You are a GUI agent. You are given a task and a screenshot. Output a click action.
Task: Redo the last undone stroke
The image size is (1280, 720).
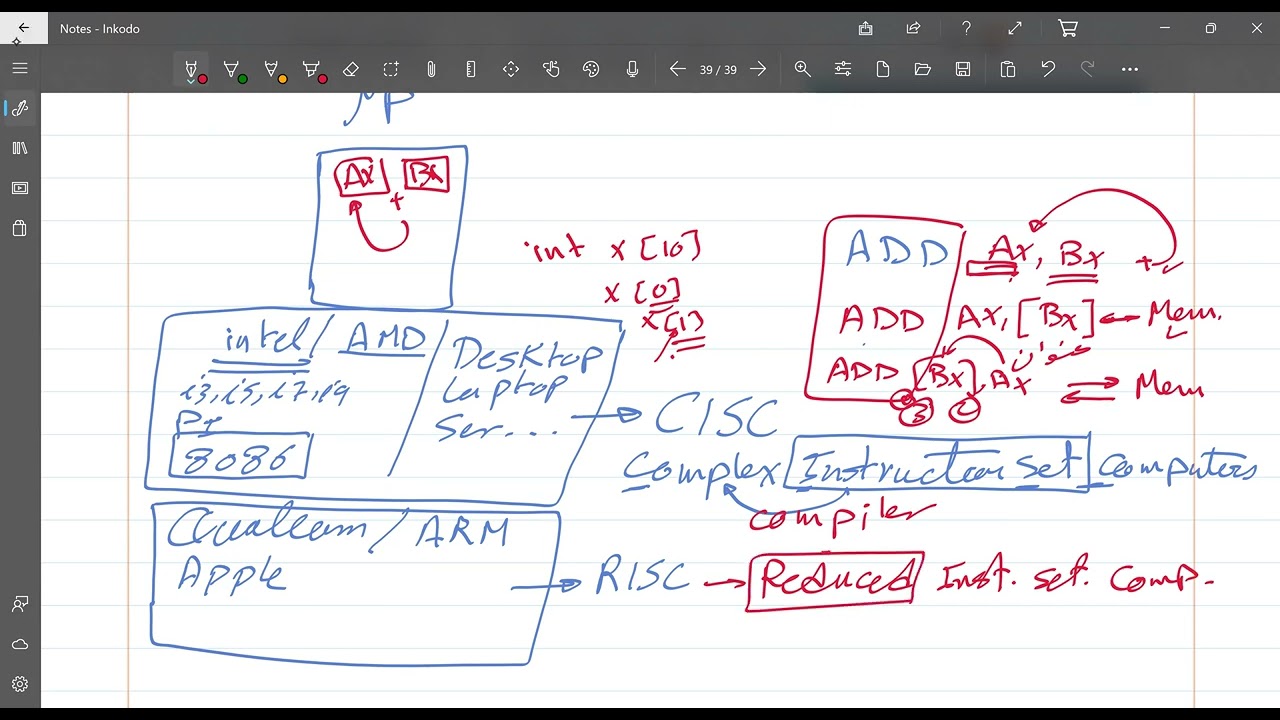coord(1088,69)
